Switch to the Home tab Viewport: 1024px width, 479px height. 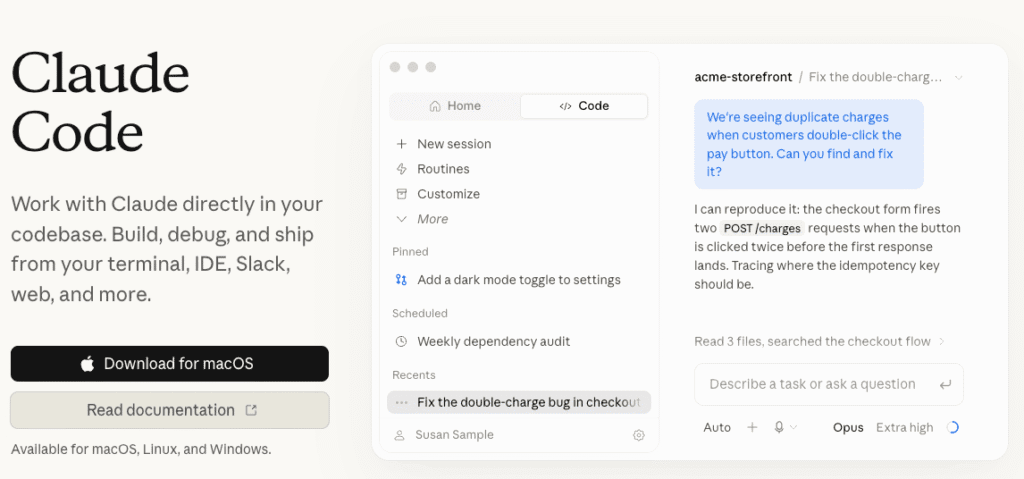pos(455,106)
